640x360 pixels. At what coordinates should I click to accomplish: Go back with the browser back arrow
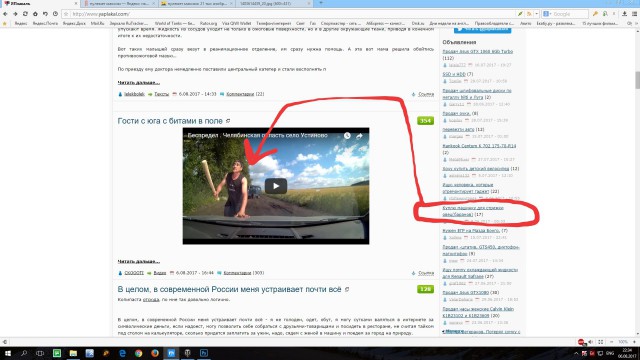(5, 14)
